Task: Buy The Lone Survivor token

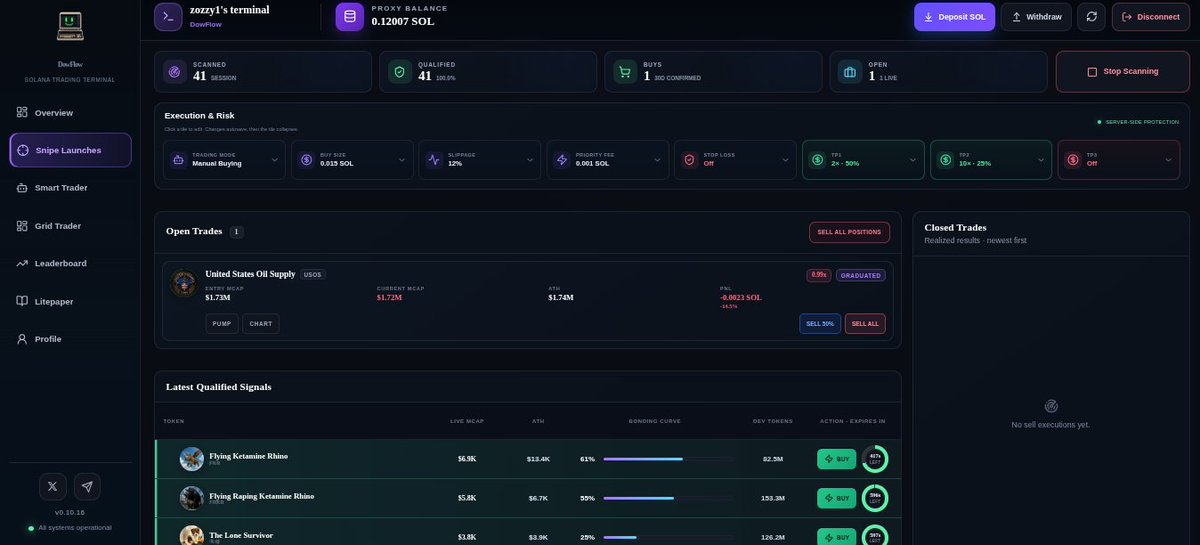Action: tap(837, 537)
